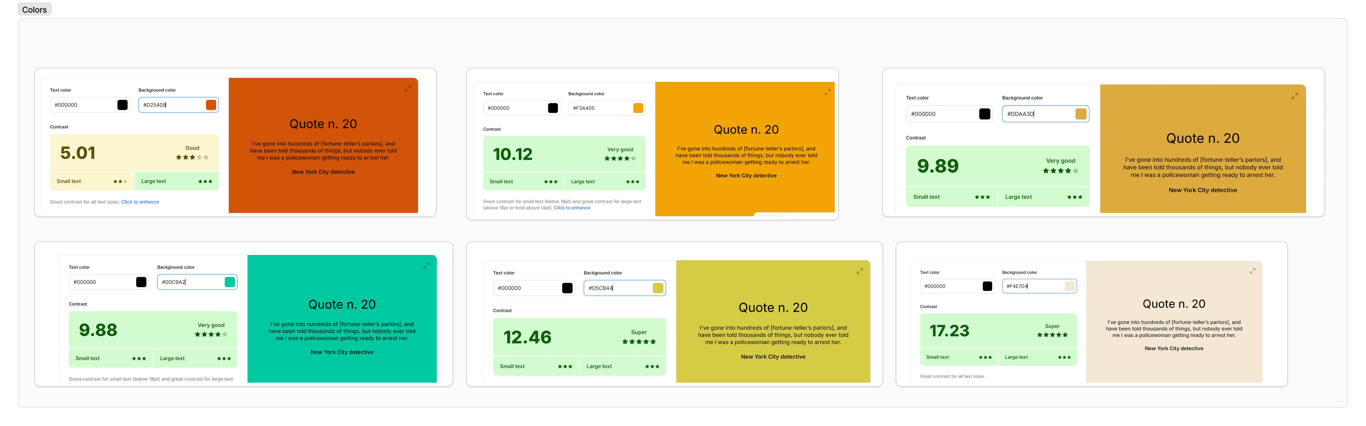Expand preview on the olive D5CB44 card

pyautogui.click(x=860, y=271)
